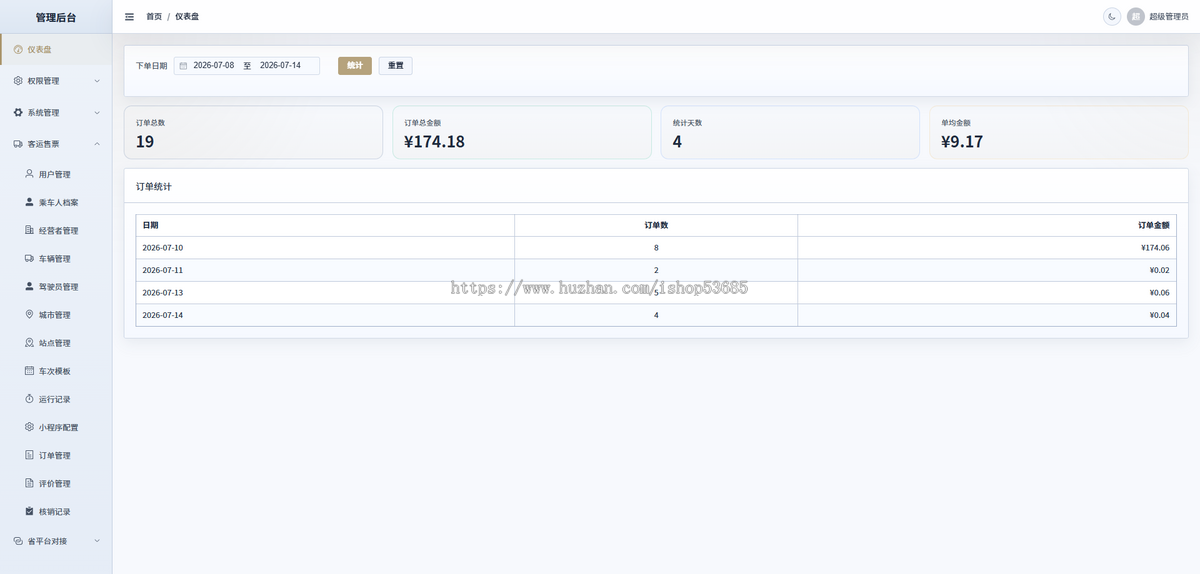The height and width of the screenshot is (574, 1200).
Task: Click the 评价管理 document icon
Action: click(29, 483)
